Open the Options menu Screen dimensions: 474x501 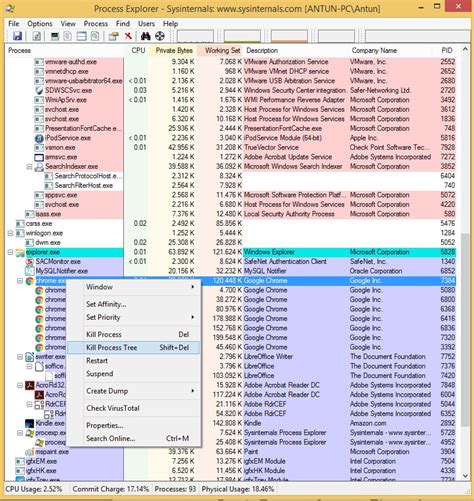tap(40, 24)
